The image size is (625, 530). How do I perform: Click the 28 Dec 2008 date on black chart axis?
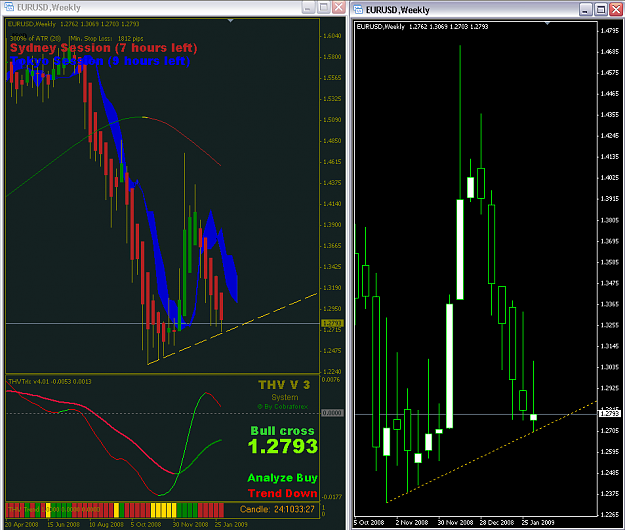click(497, 522)
